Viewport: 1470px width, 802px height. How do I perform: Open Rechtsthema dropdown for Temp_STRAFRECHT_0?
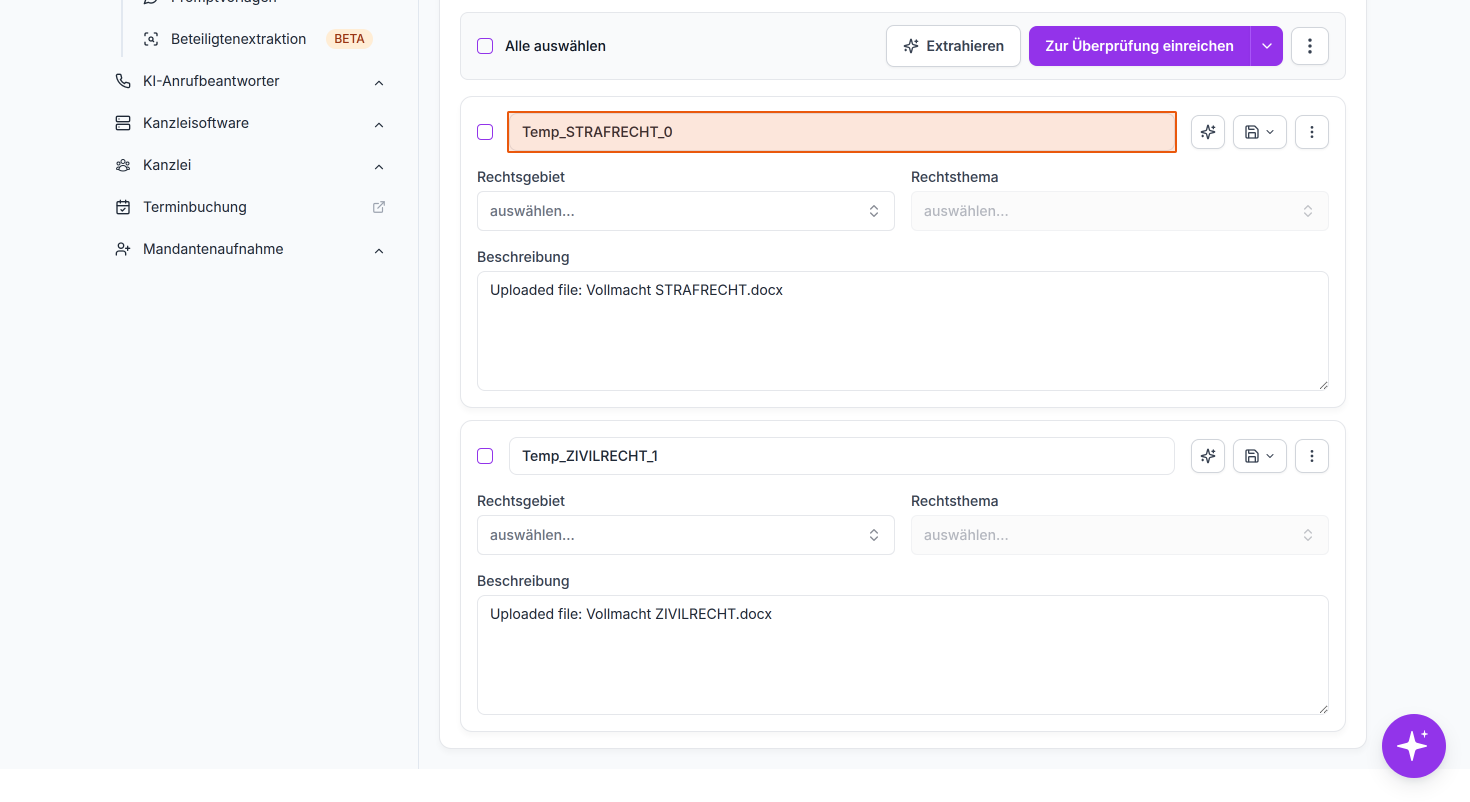point(1120,211)
